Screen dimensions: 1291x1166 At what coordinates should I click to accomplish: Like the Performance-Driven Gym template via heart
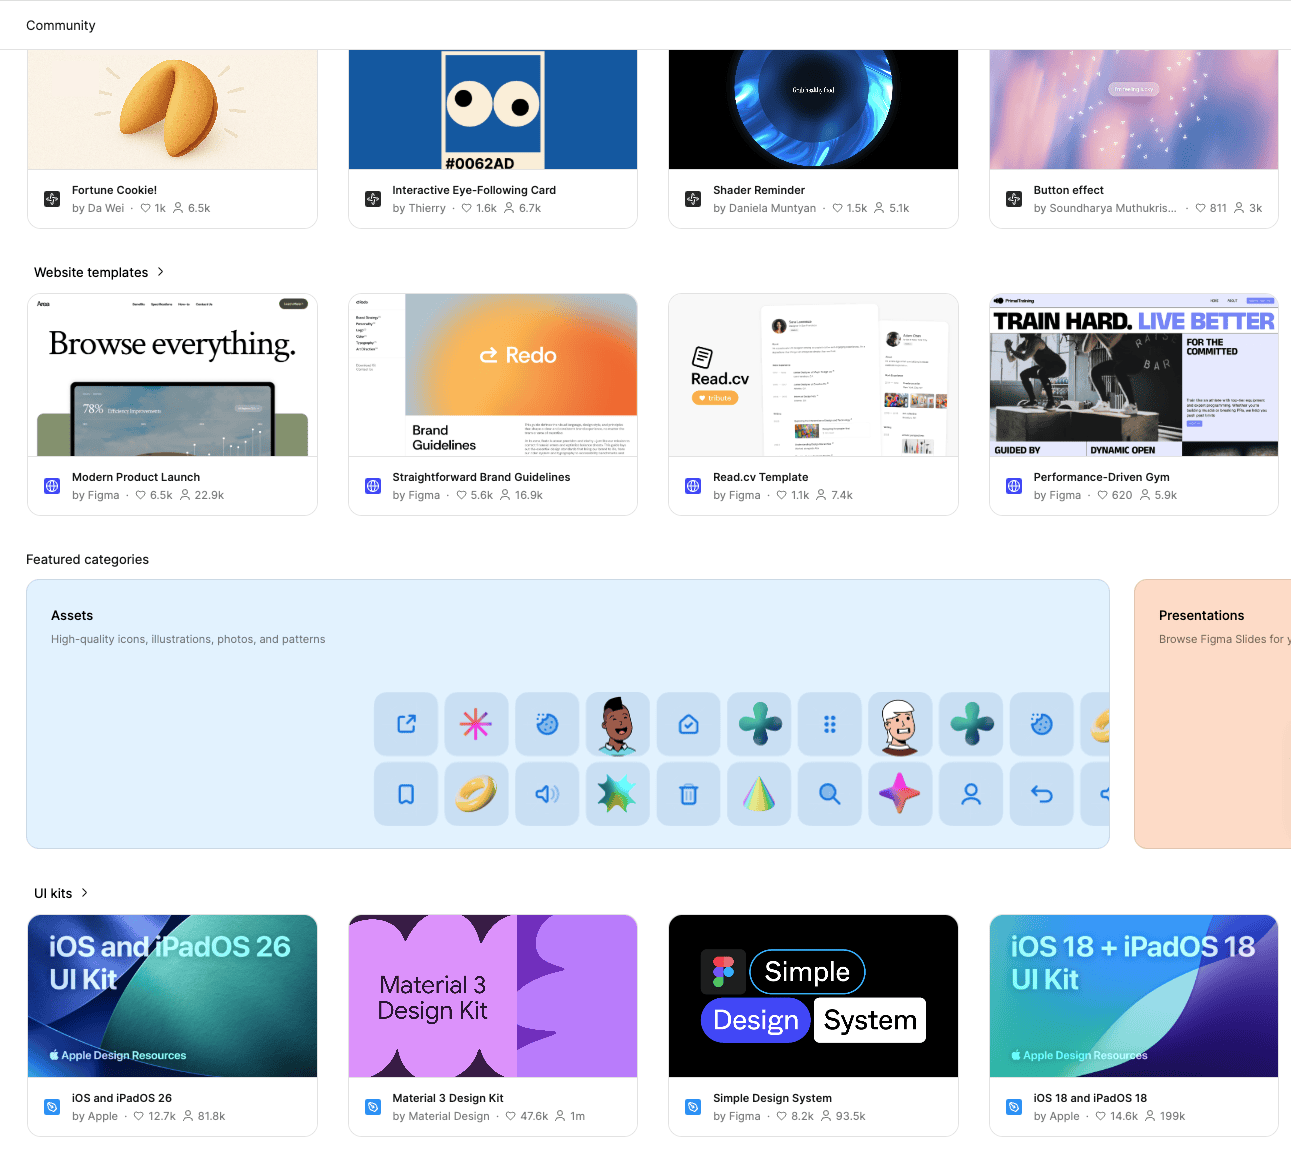pos(1103,495)
